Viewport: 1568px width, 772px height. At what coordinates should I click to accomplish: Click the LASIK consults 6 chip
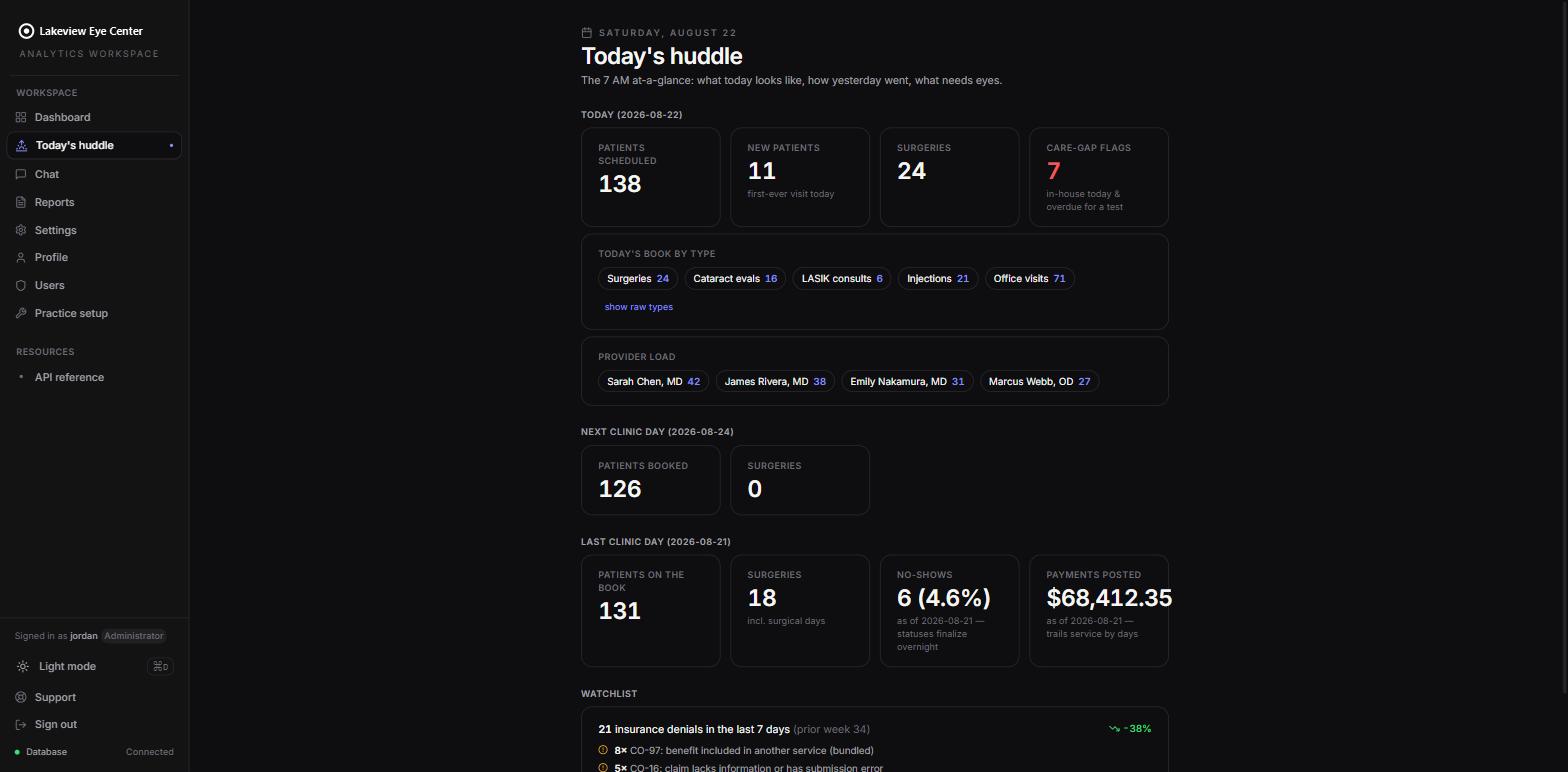[842, 279]
